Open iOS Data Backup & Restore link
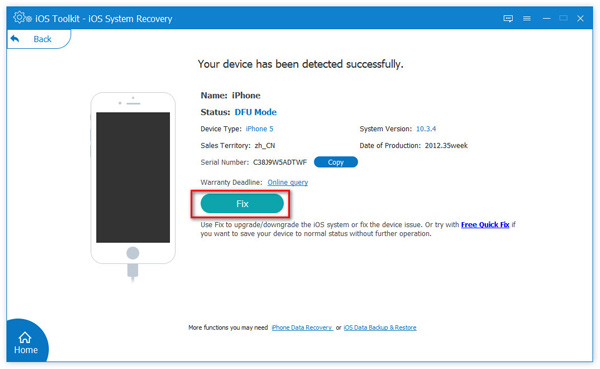Image resolution: width=600 pixels, height=369 pixels. (380, 328)
